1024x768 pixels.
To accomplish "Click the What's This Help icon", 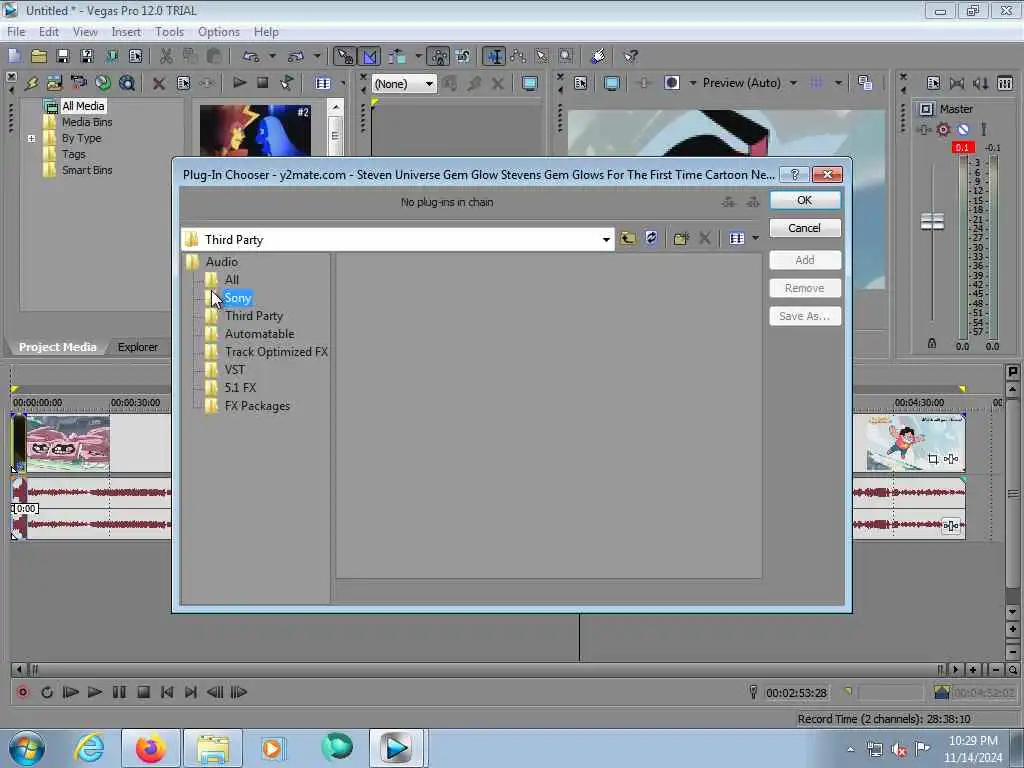I will click(630, 57).
